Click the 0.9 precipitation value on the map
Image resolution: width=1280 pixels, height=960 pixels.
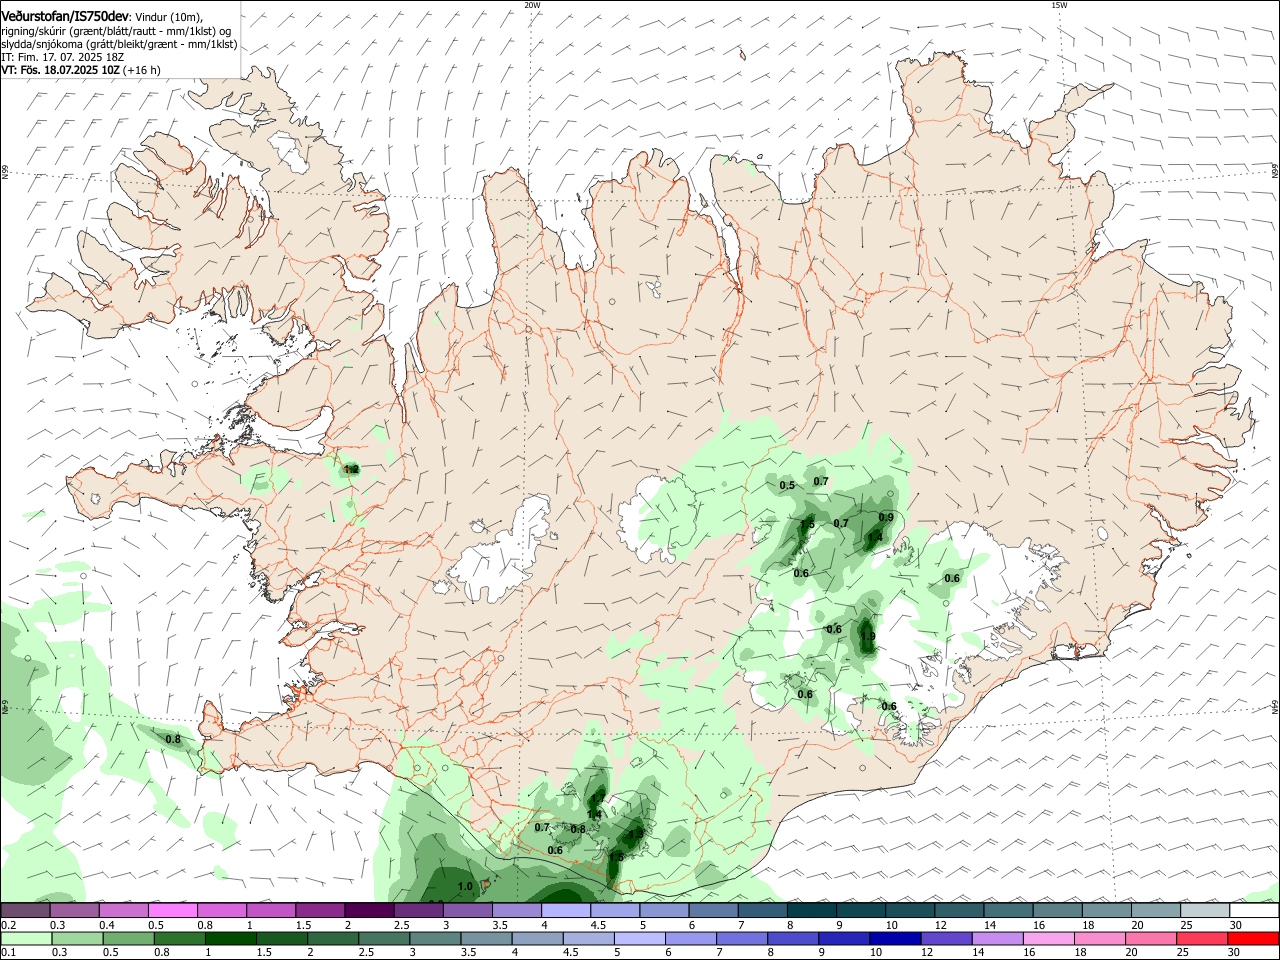[x=886, y=517]
